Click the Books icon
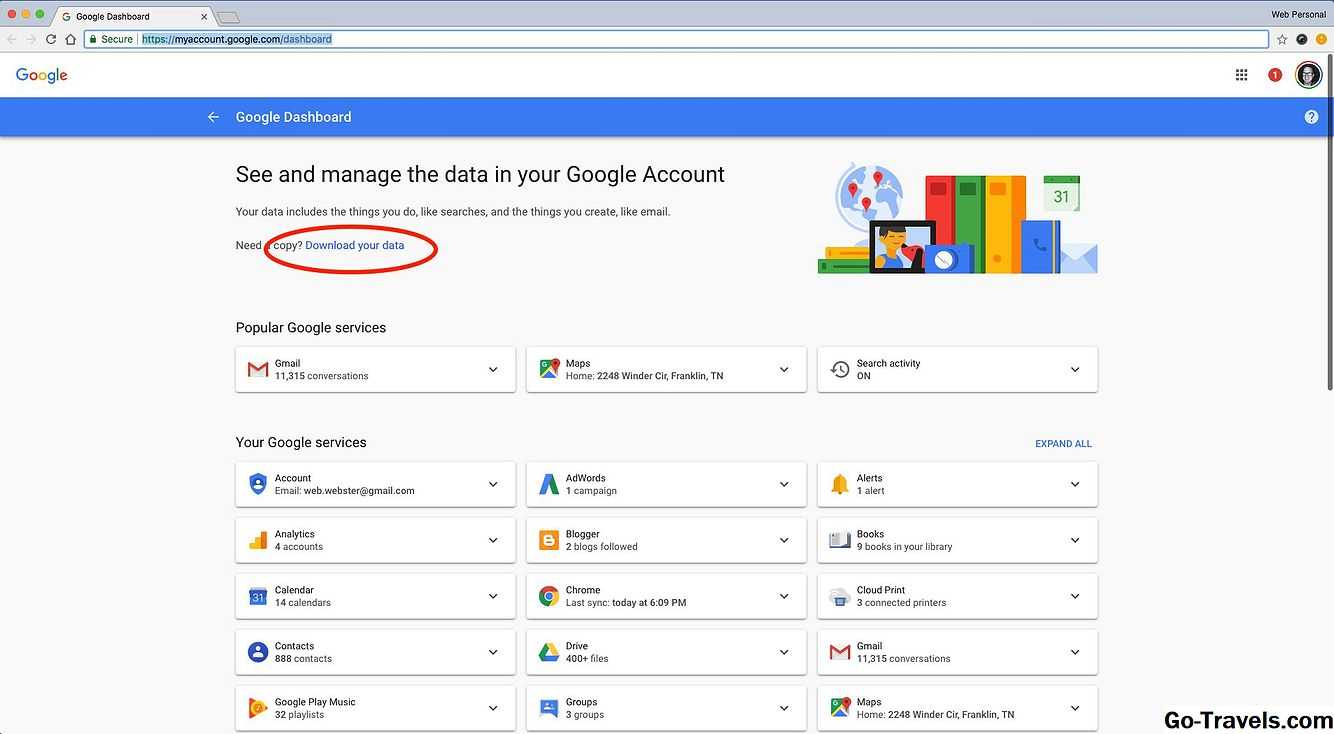 [x=840, y=540]
